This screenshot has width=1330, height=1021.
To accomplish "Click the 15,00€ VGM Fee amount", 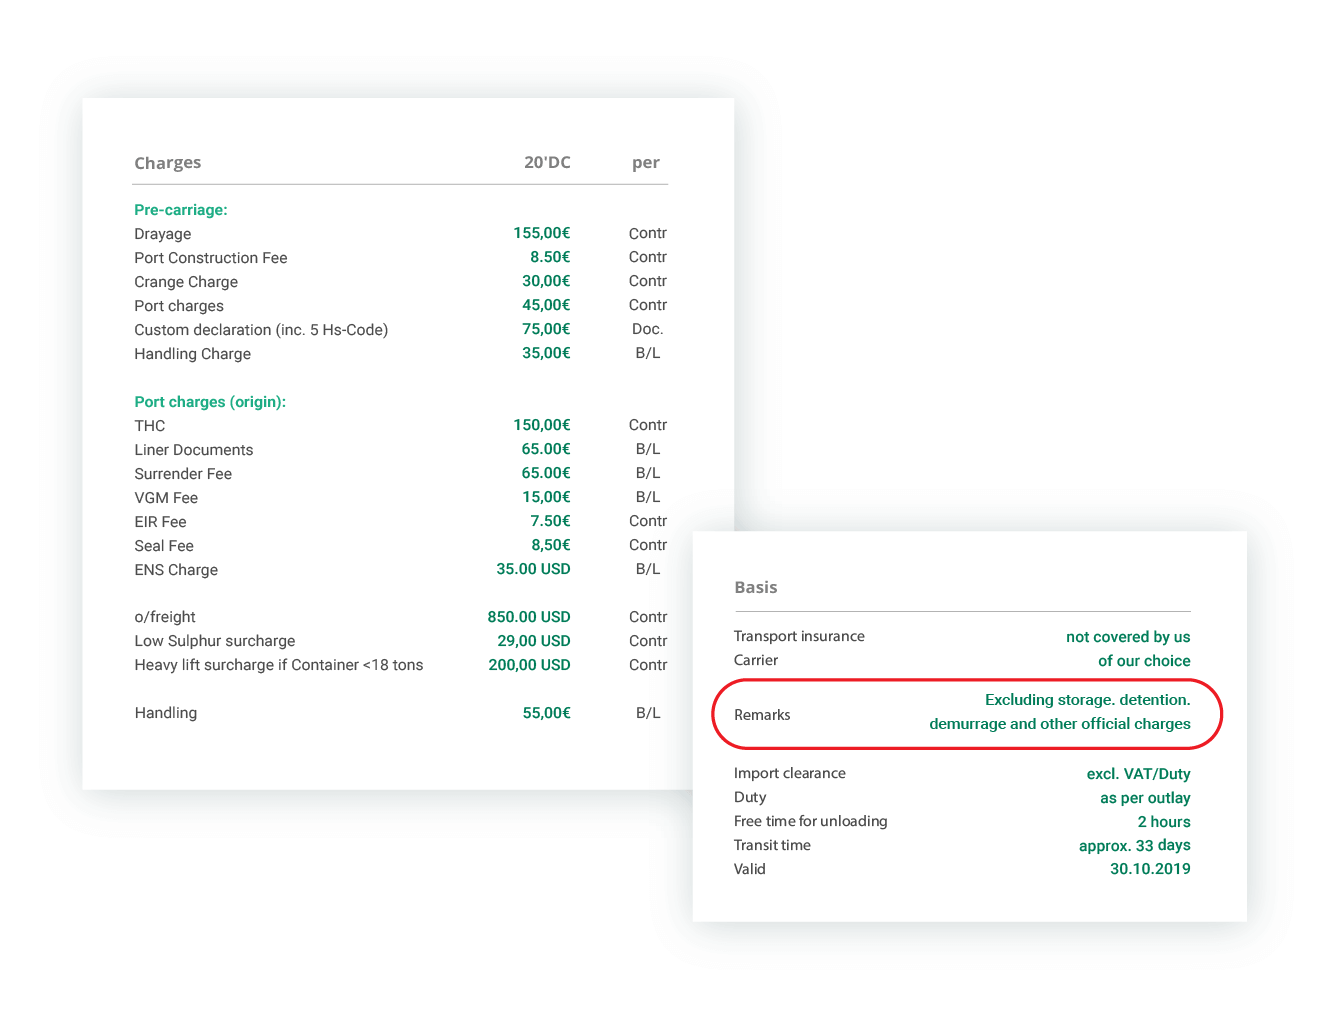I will tap(546, 497).
